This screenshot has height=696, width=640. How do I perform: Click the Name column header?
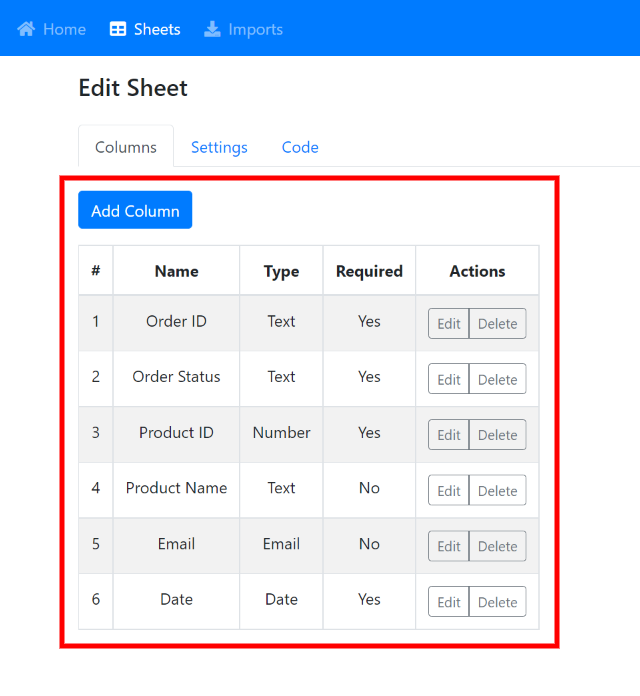click(176, 271)
